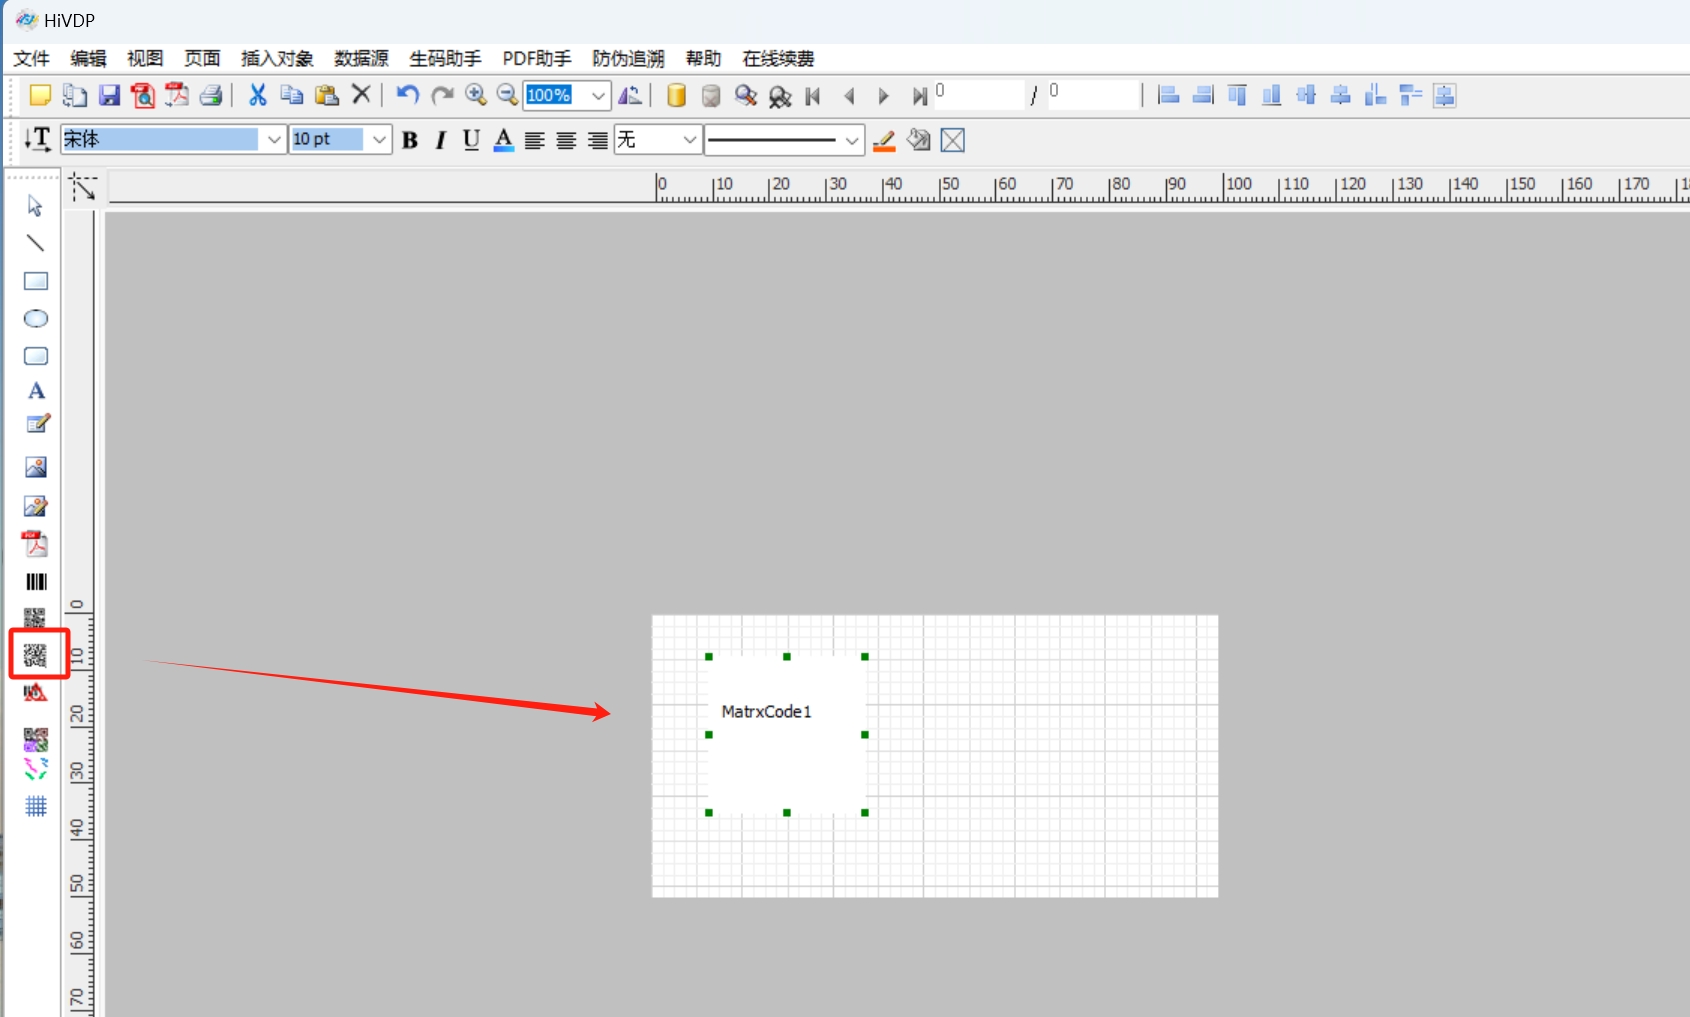
Task: Paste from clipboard icon
Action: [327, 95]
